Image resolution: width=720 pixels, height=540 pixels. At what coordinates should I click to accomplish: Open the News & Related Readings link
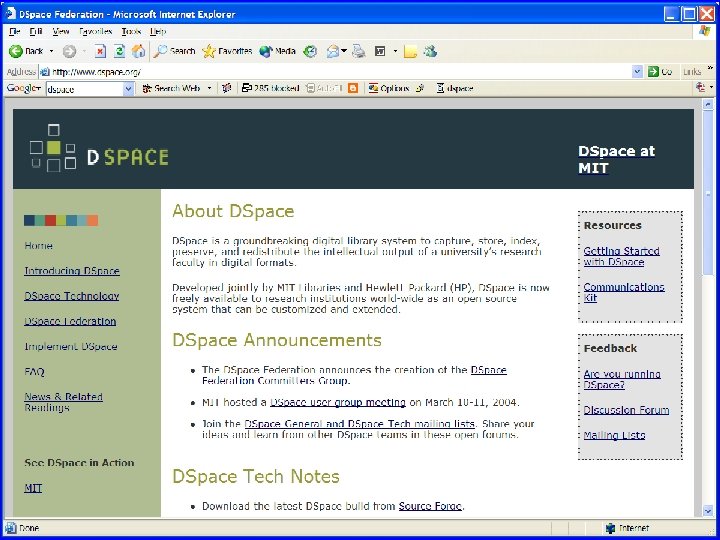coord(63,402)
